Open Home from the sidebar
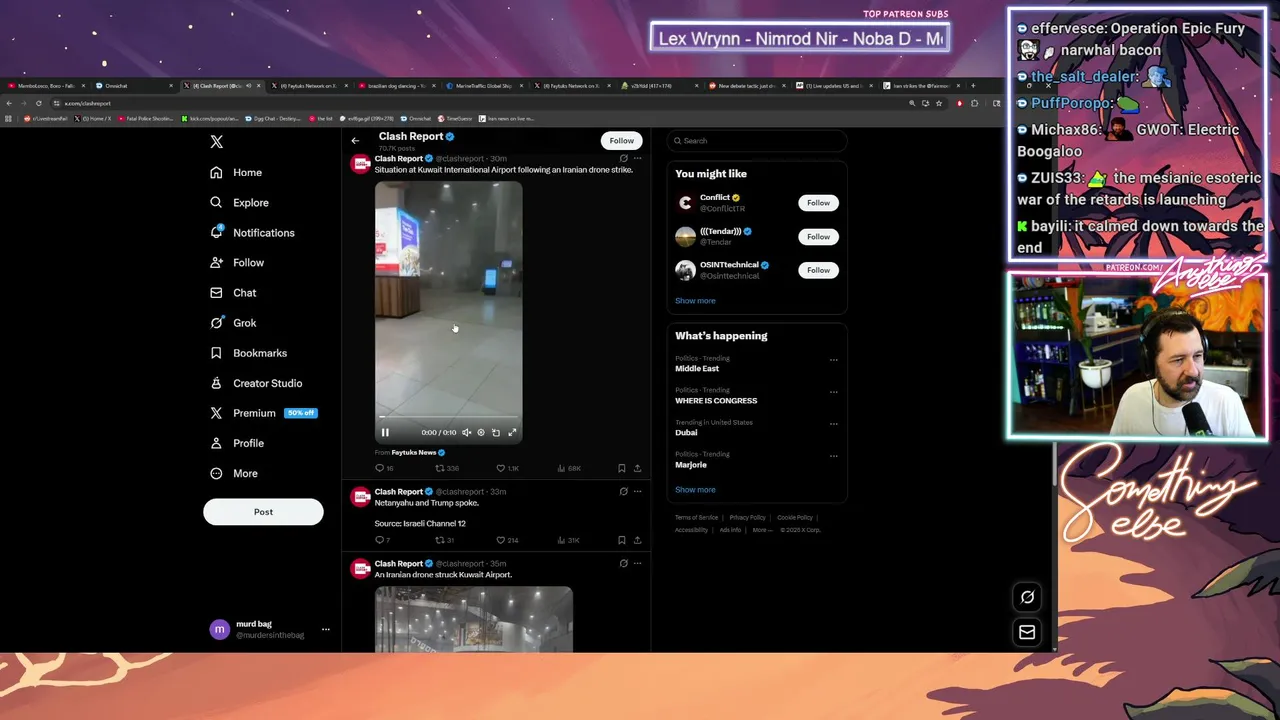 tap(236, 172)
